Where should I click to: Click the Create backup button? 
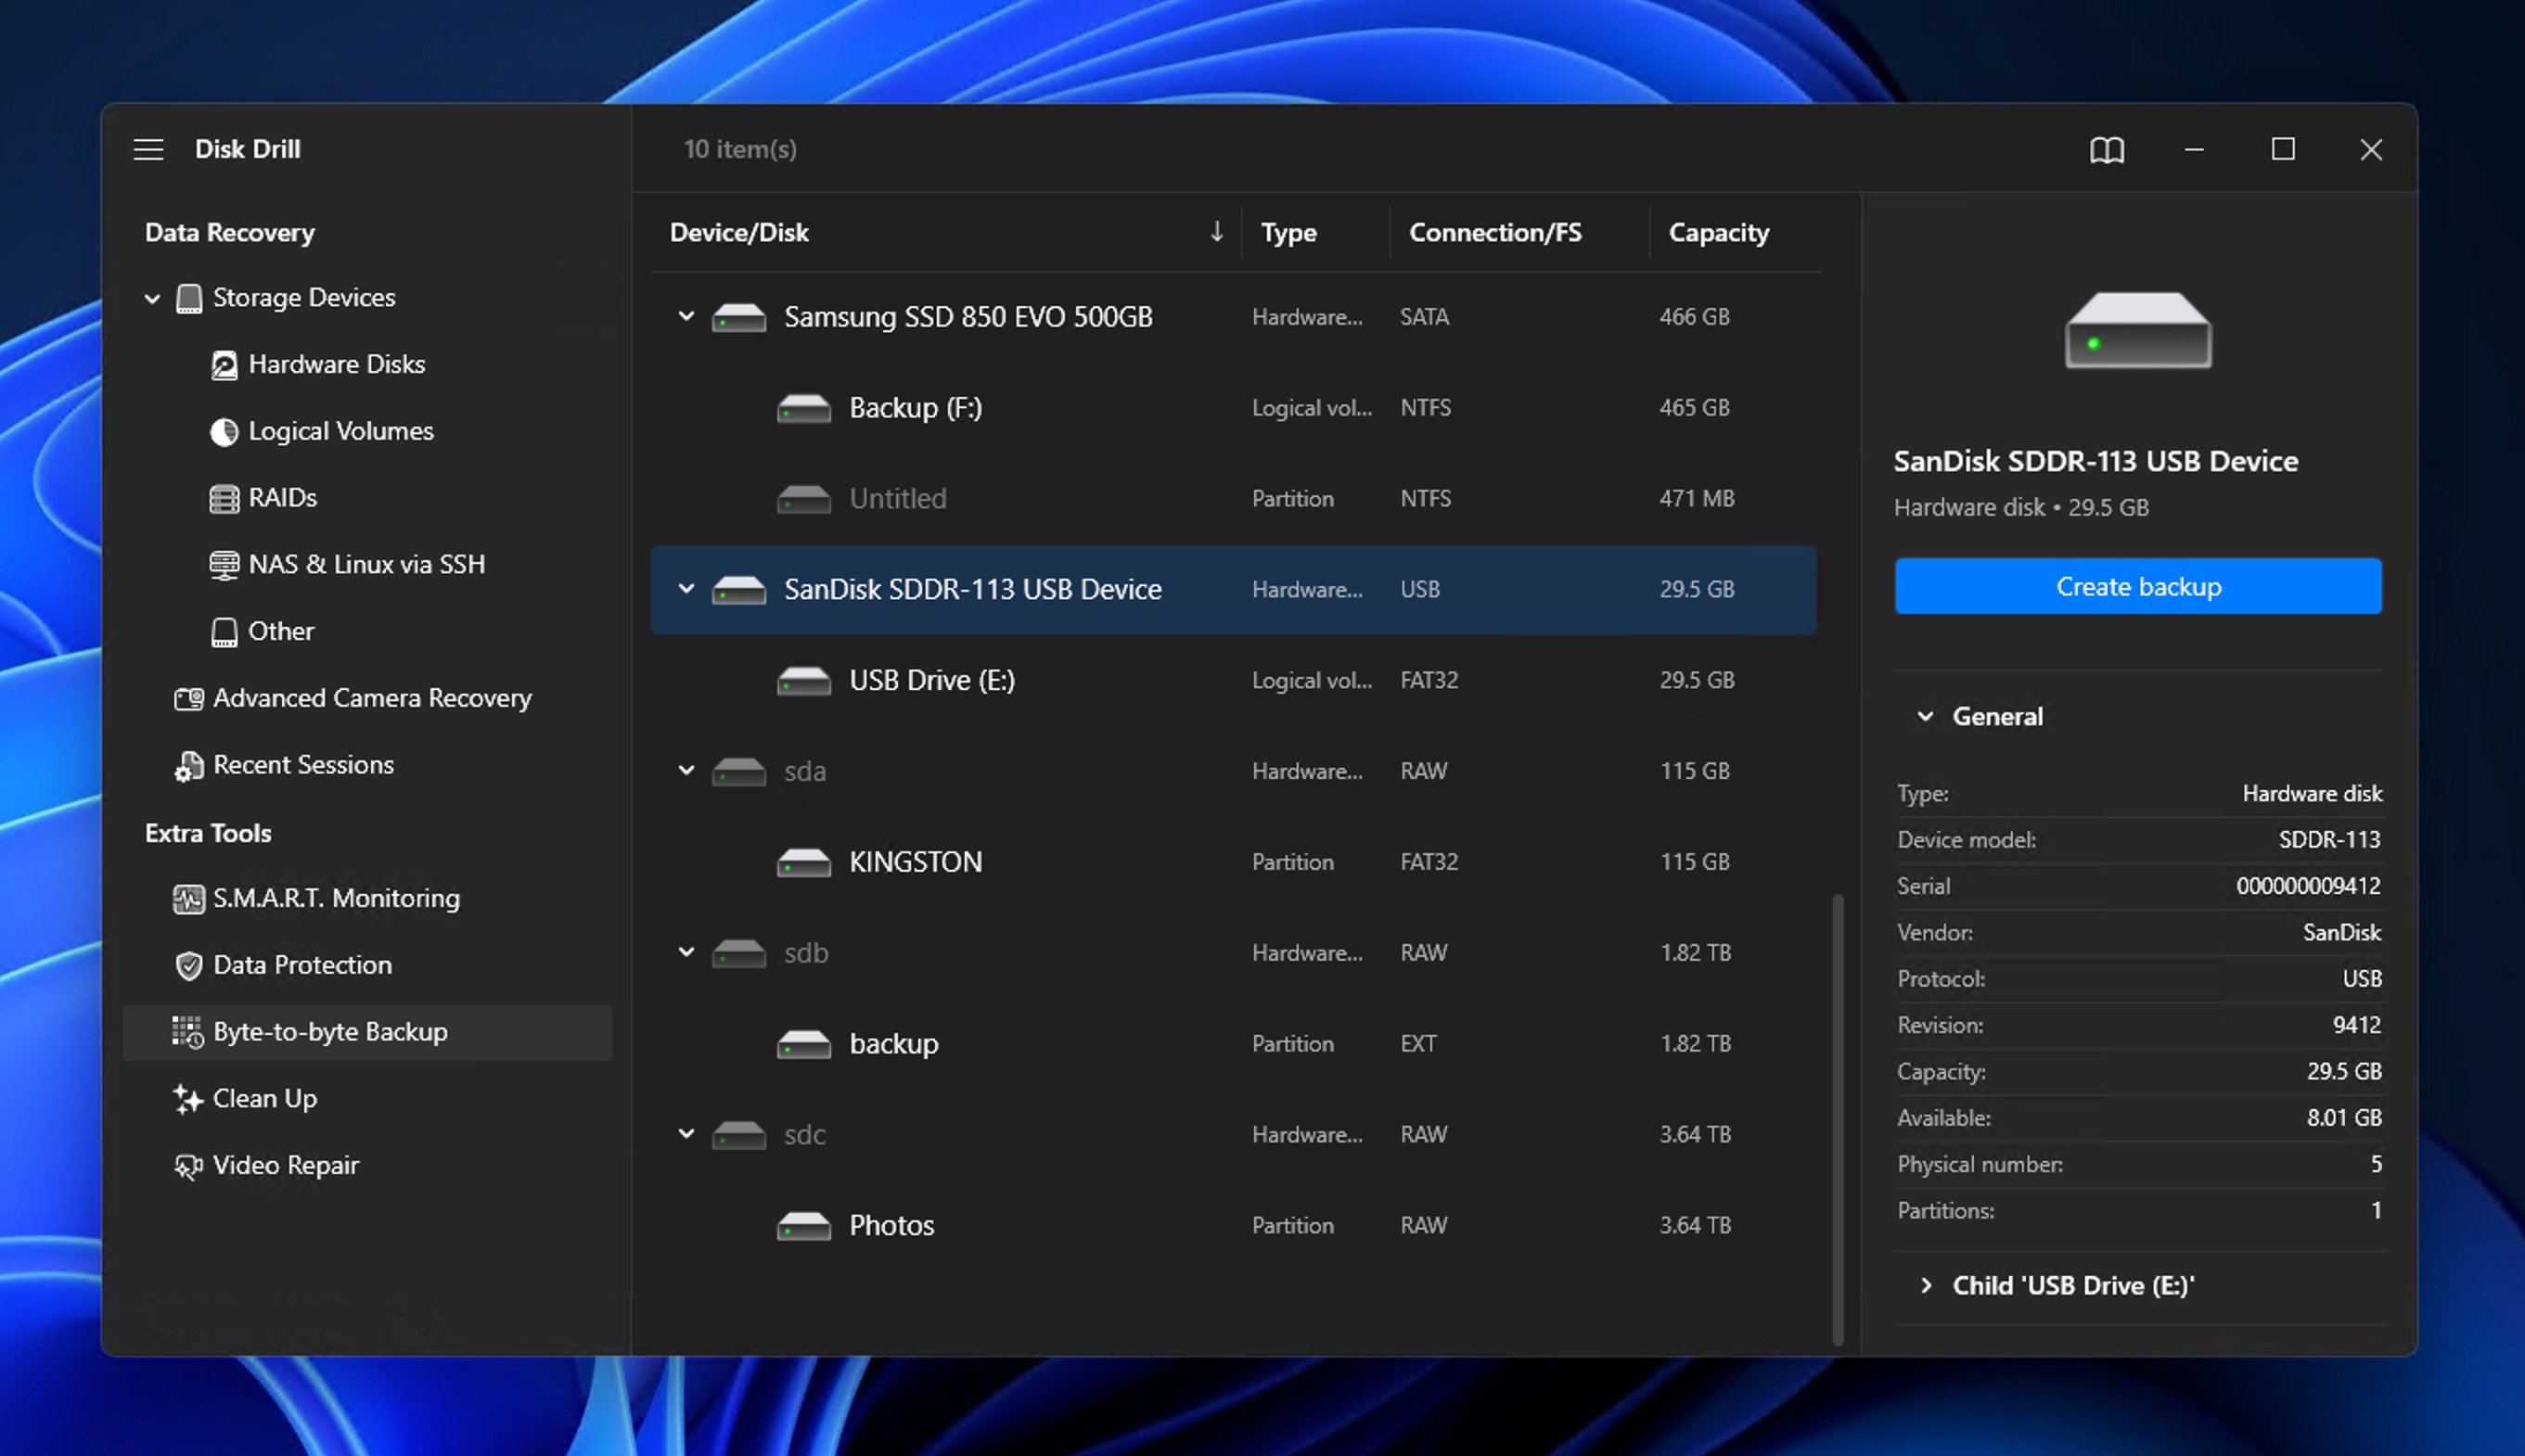tap(2138, 587)
